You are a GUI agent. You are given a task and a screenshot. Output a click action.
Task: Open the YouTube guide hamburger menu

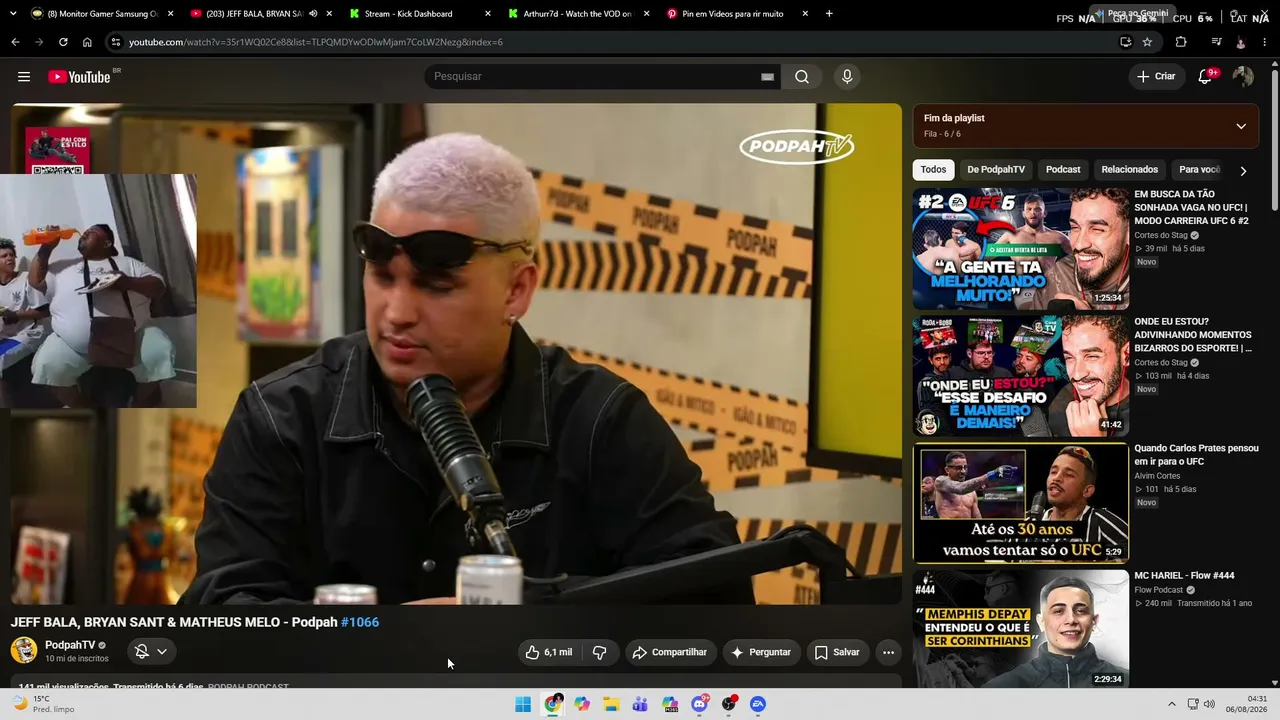24,77
